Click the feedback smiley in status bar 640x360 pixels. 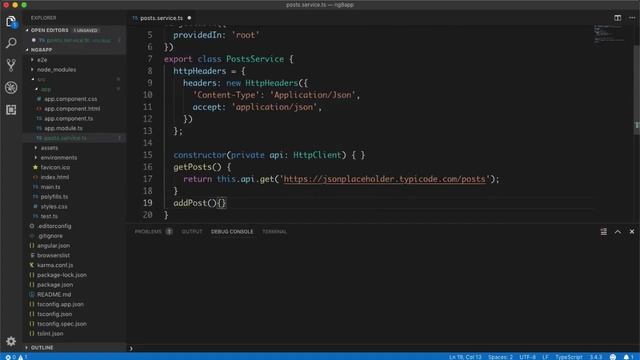613,357
